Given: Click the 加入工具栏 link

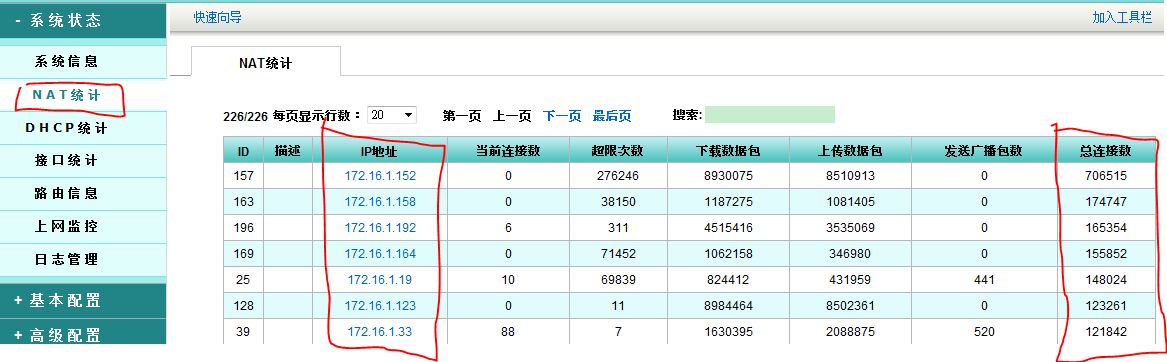Looking at the screenshot, I should pyautogui.click(x=1122, y=17).
